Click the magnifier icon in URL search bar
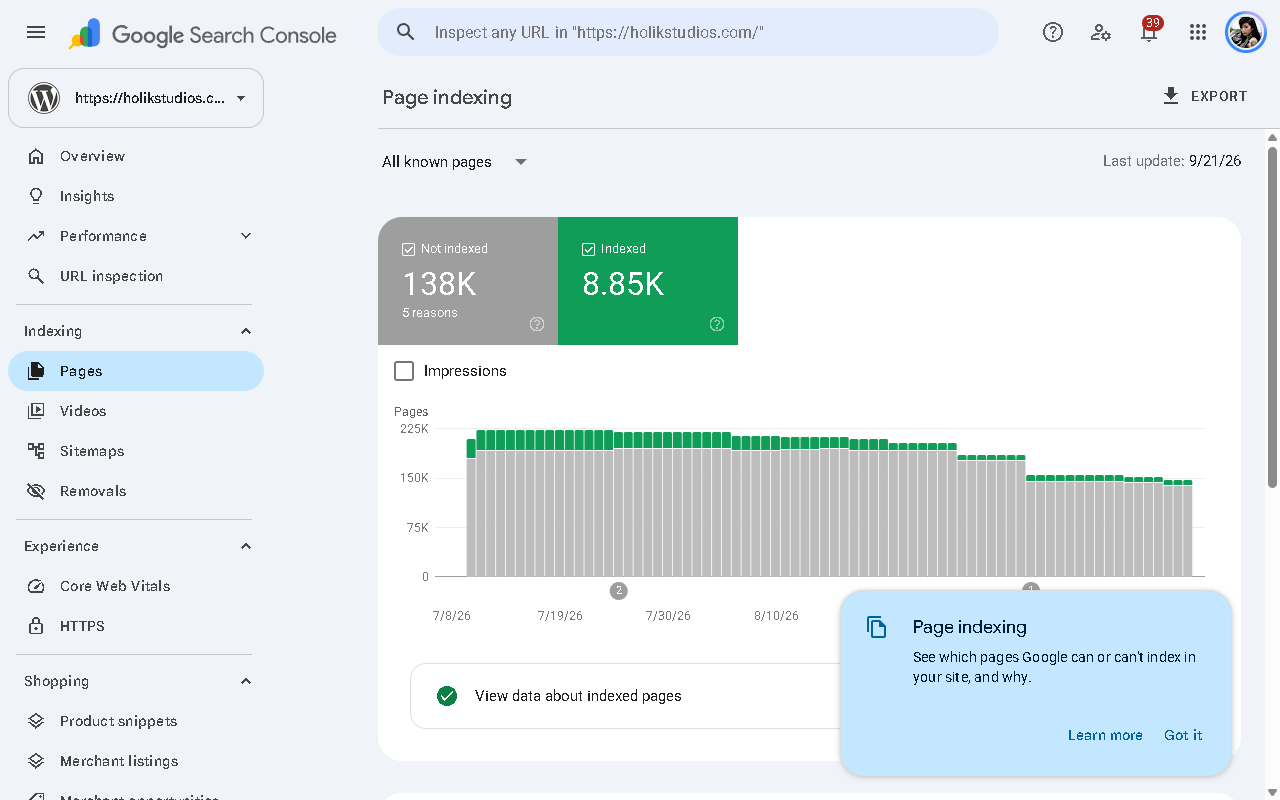 [x=405, y=32]
